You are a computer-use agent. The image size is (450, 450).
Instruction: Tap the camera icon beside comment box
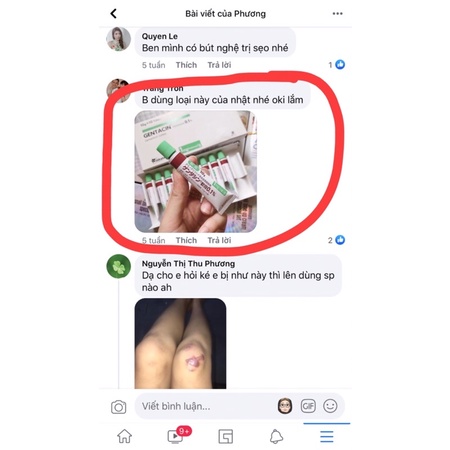[118, 407]
